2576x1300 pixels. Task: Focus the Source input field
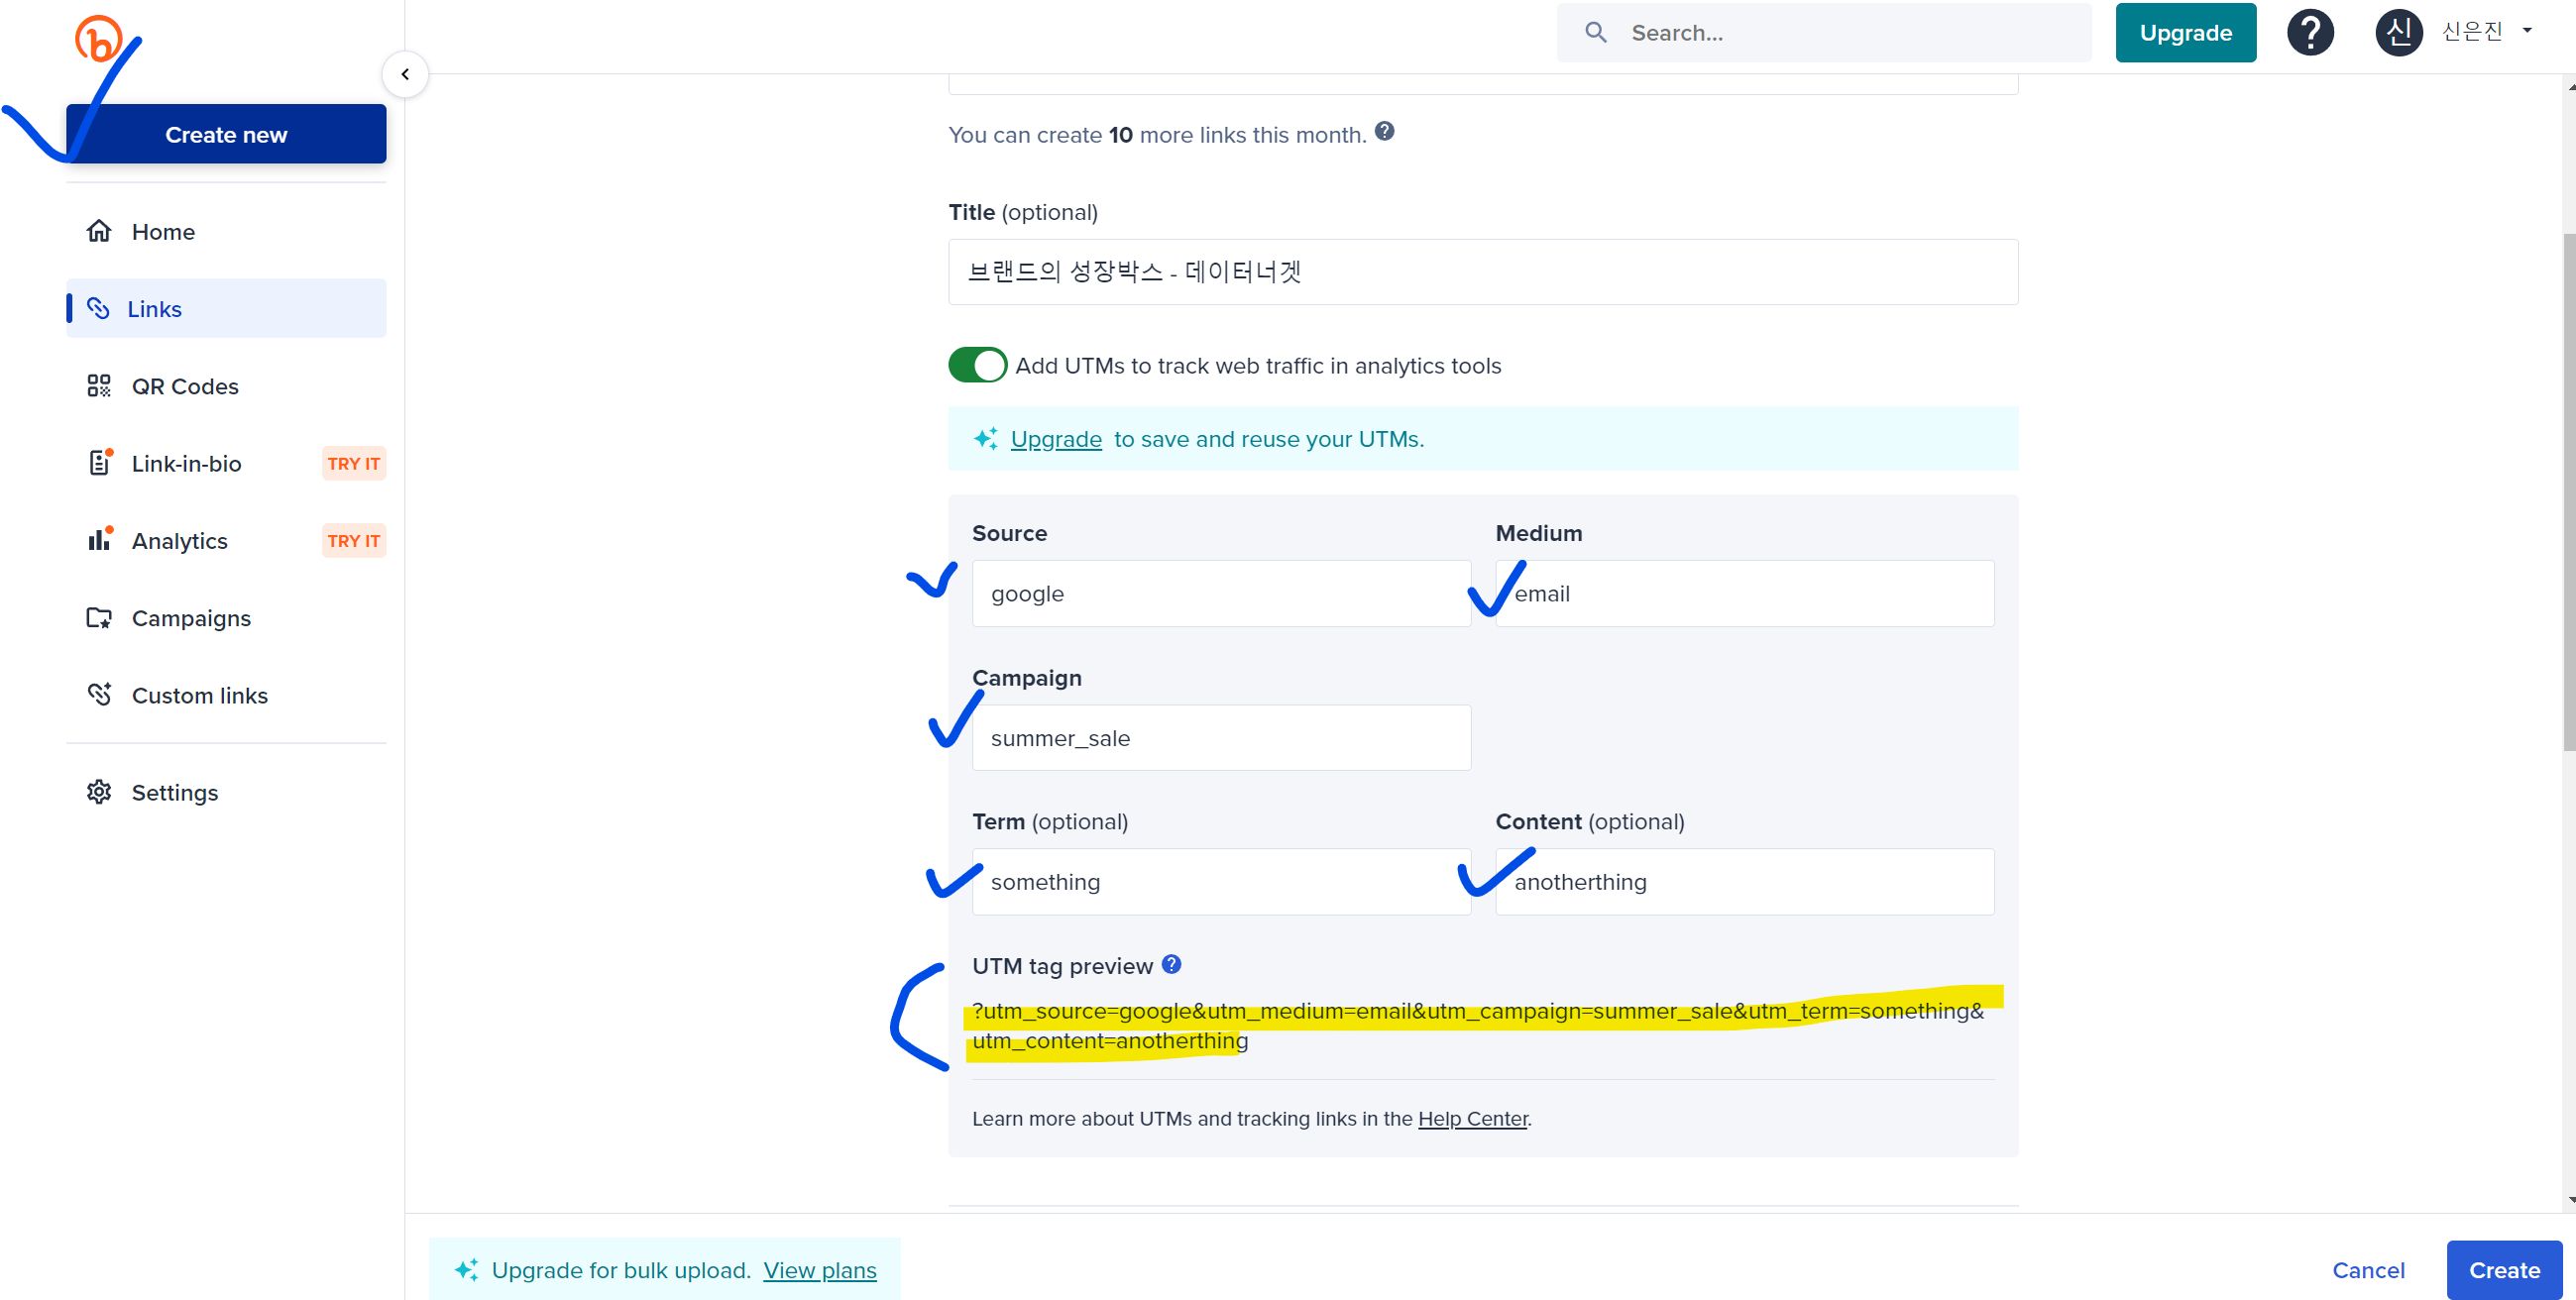(1220, 594)
